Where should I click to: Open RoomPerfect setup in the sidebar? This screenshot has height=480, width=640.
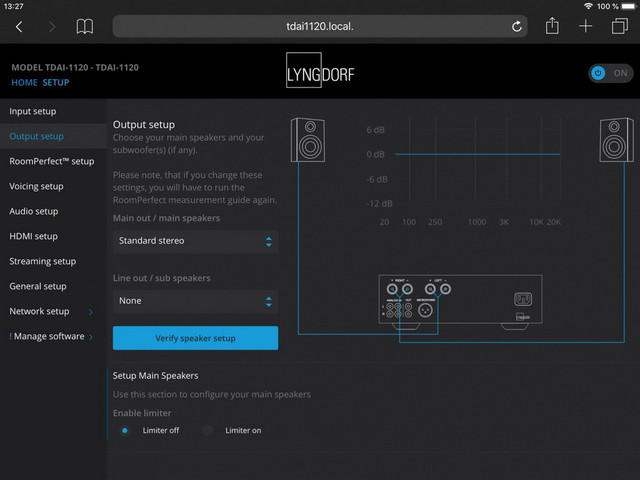pyautogui.click(x=52, y=161)
